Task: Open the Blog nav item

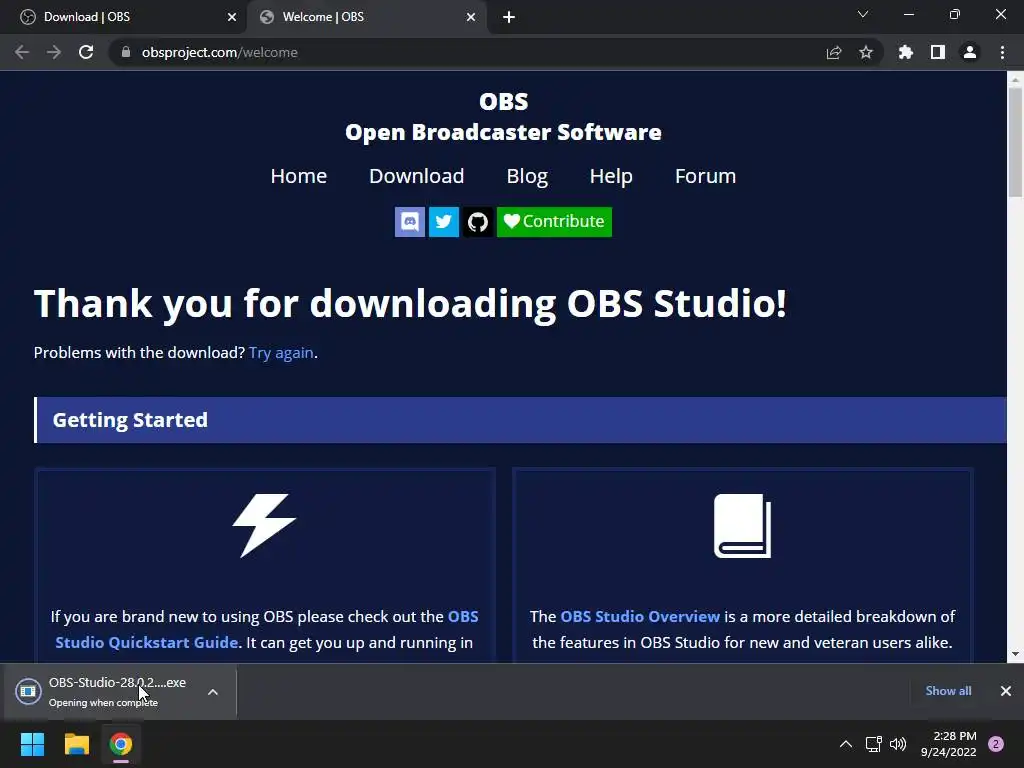Action: pos(527,176)
